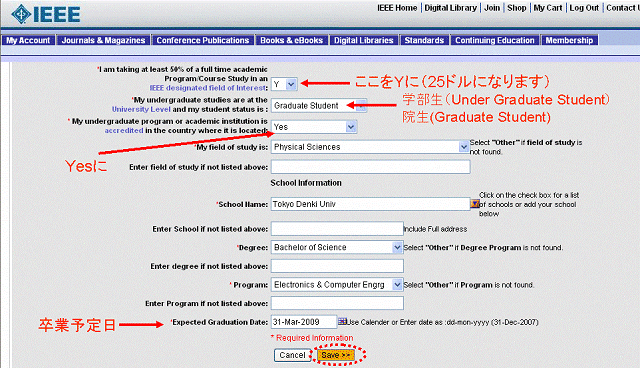Follow the IEEE designated field of interest link
The image size is (640, 368).
(x=208, y=88)
